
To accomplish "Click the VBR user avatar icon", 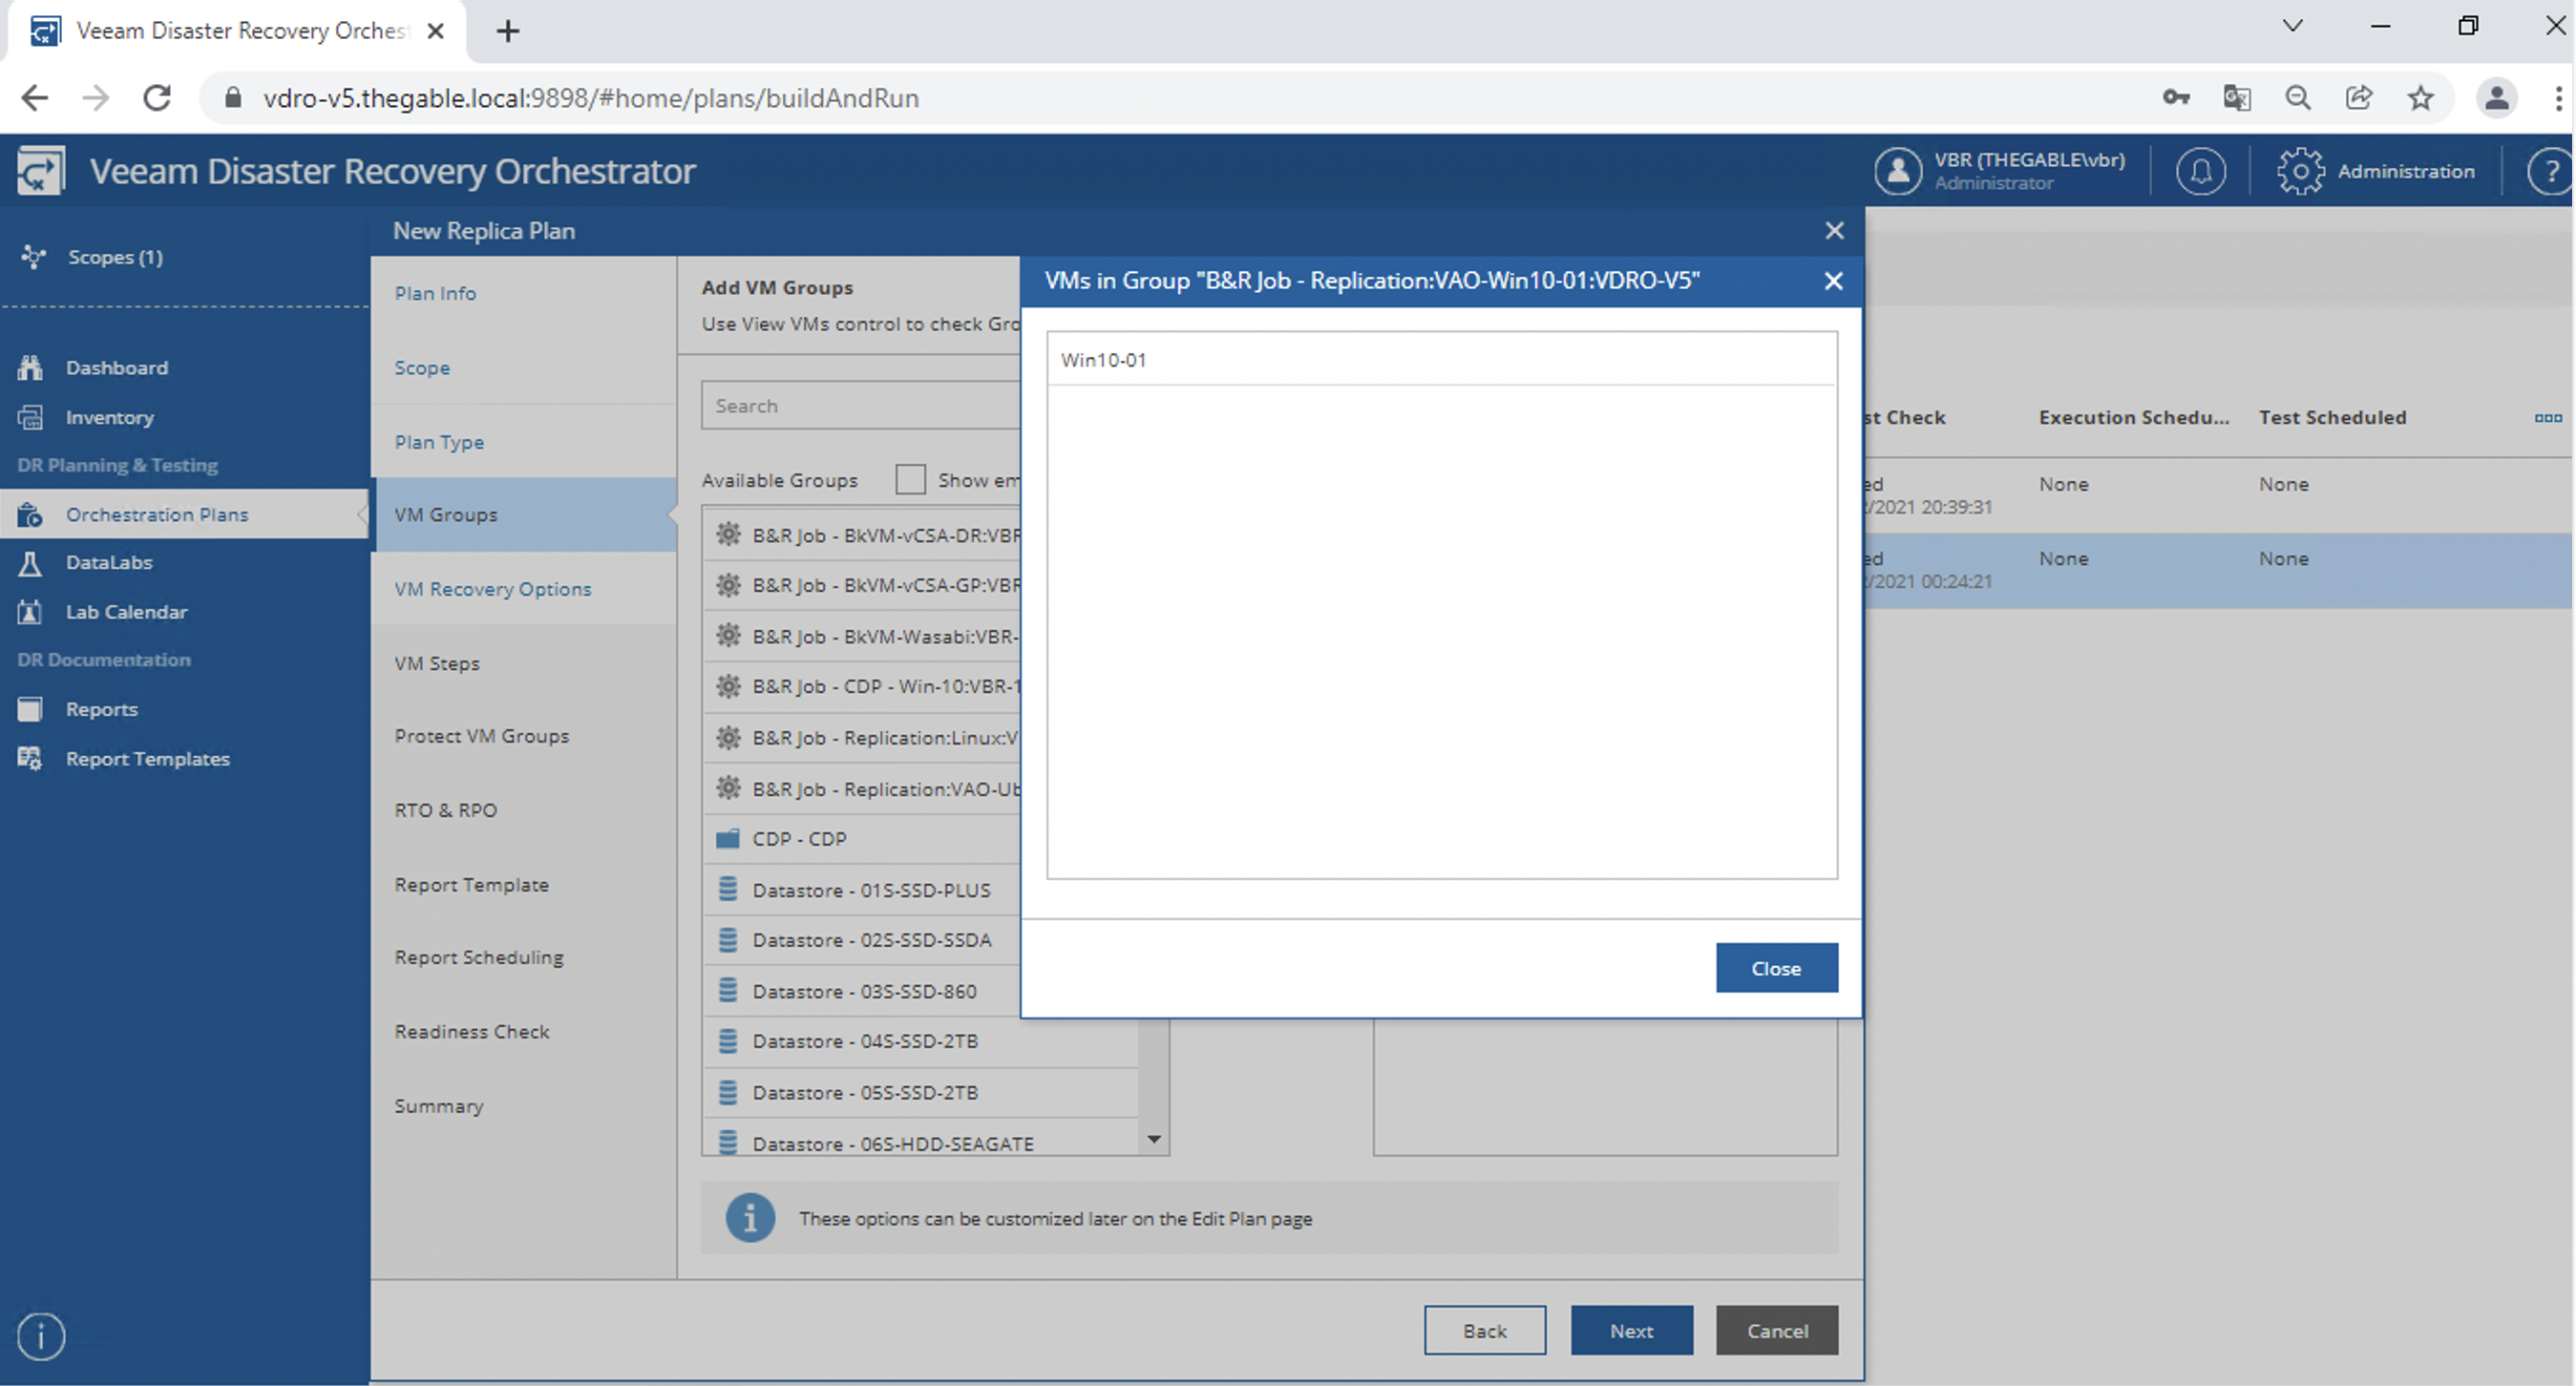I will 1897,171.
